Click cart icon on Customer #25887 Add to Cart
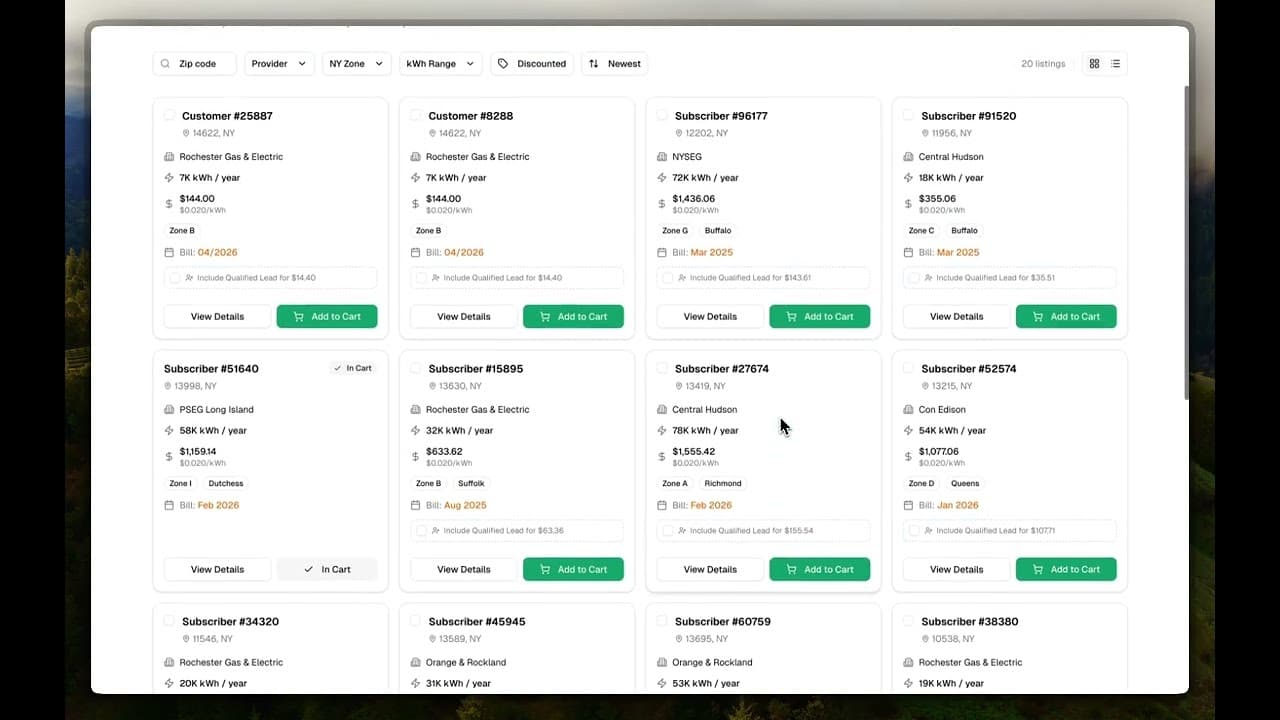Viewport: 1280px width, 720px height. (x=297, y=317)
